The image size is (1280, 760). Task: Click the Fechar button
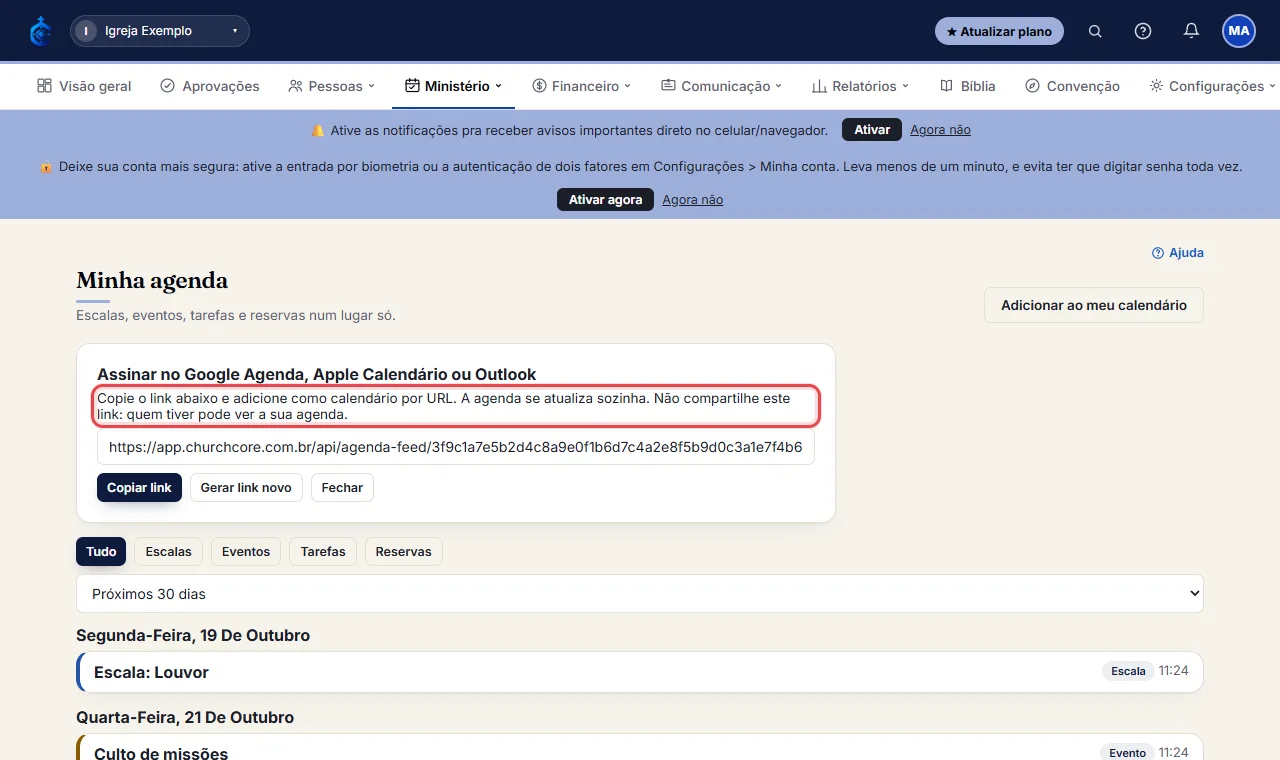click(x=342, y=488)
